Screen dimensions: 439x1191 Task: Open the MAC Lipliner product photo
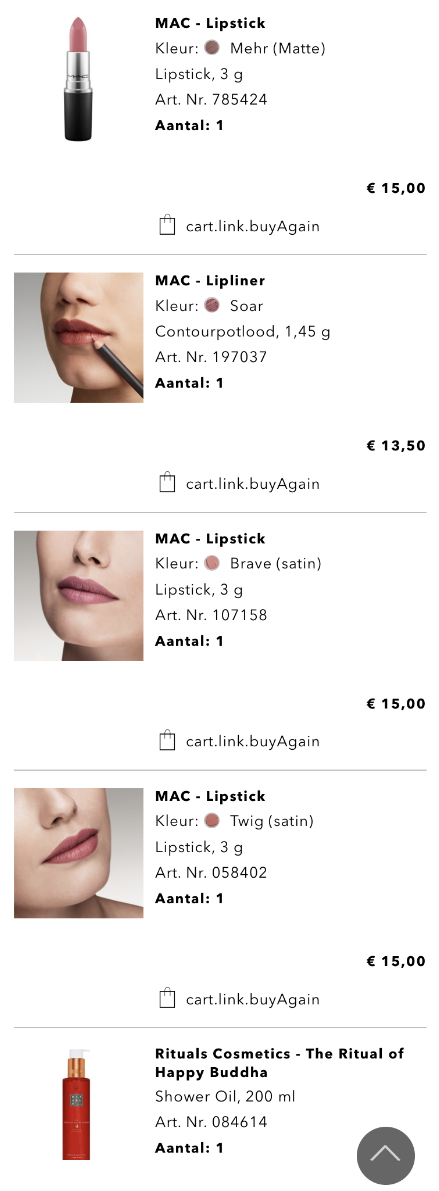(78, 337)
